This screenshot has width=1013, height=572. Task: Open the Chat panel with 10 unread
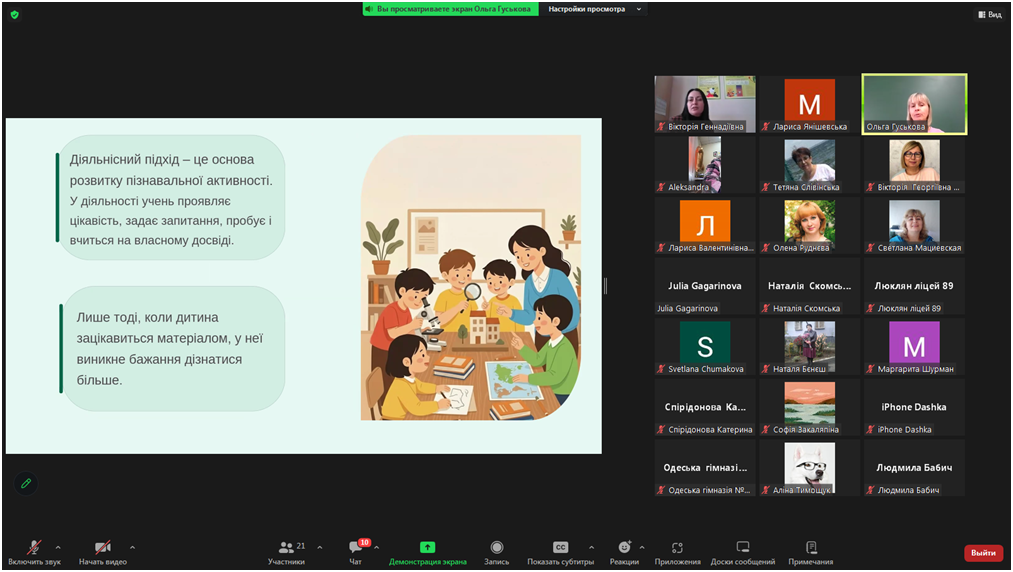click(x=356, y=551)
